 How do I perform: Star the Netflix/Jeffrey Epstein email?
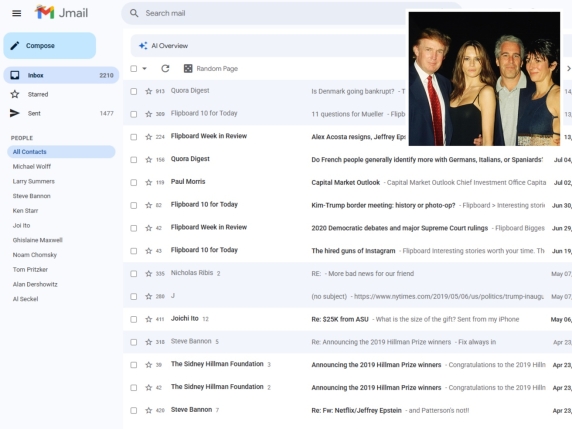click(x=148, y=410)
